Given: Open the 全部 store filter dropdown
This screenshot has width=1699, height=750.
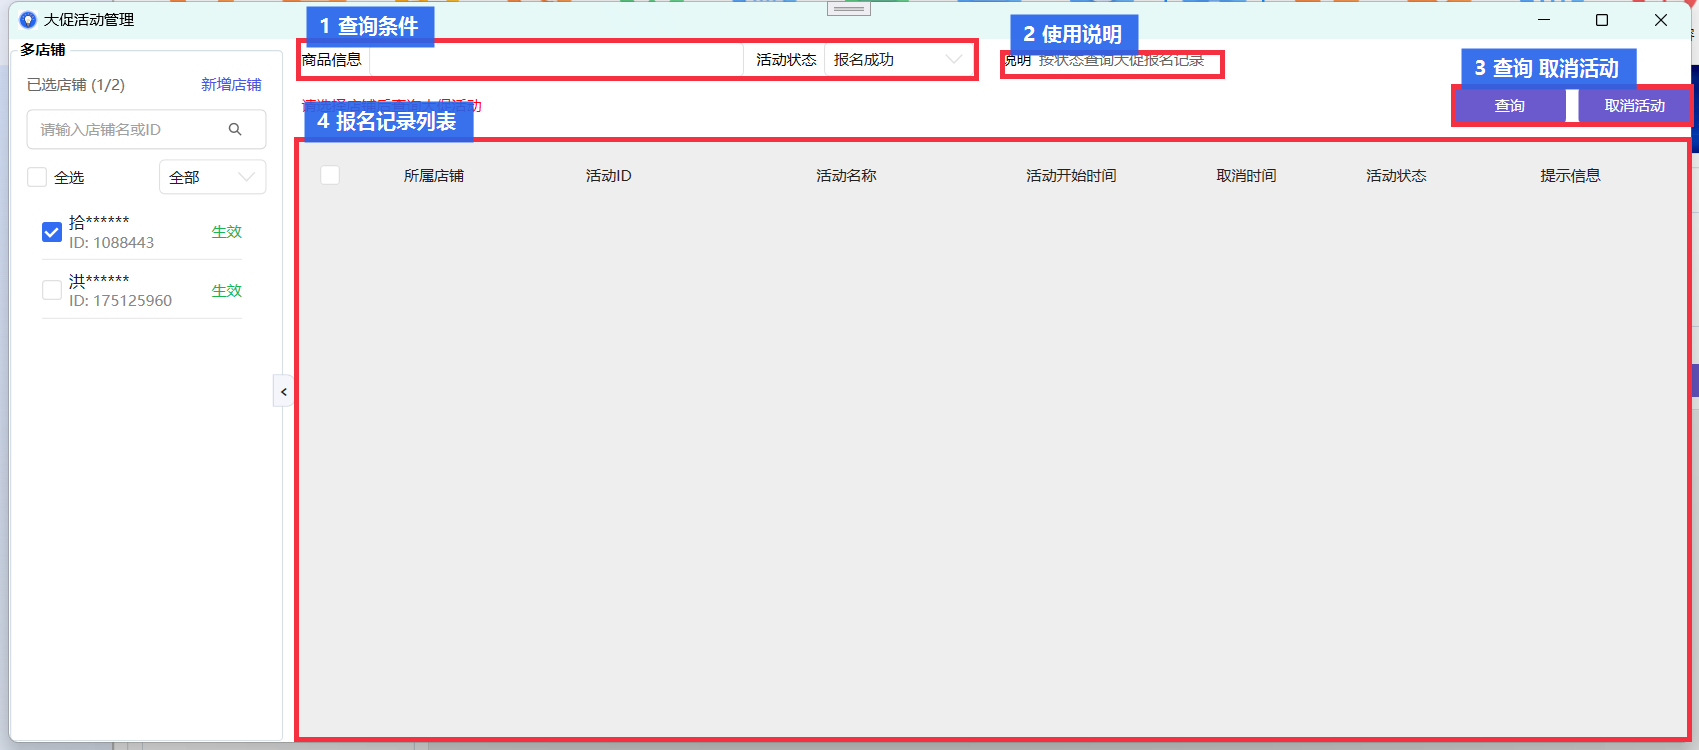Looking at the screenshot, I should (212, 177).
